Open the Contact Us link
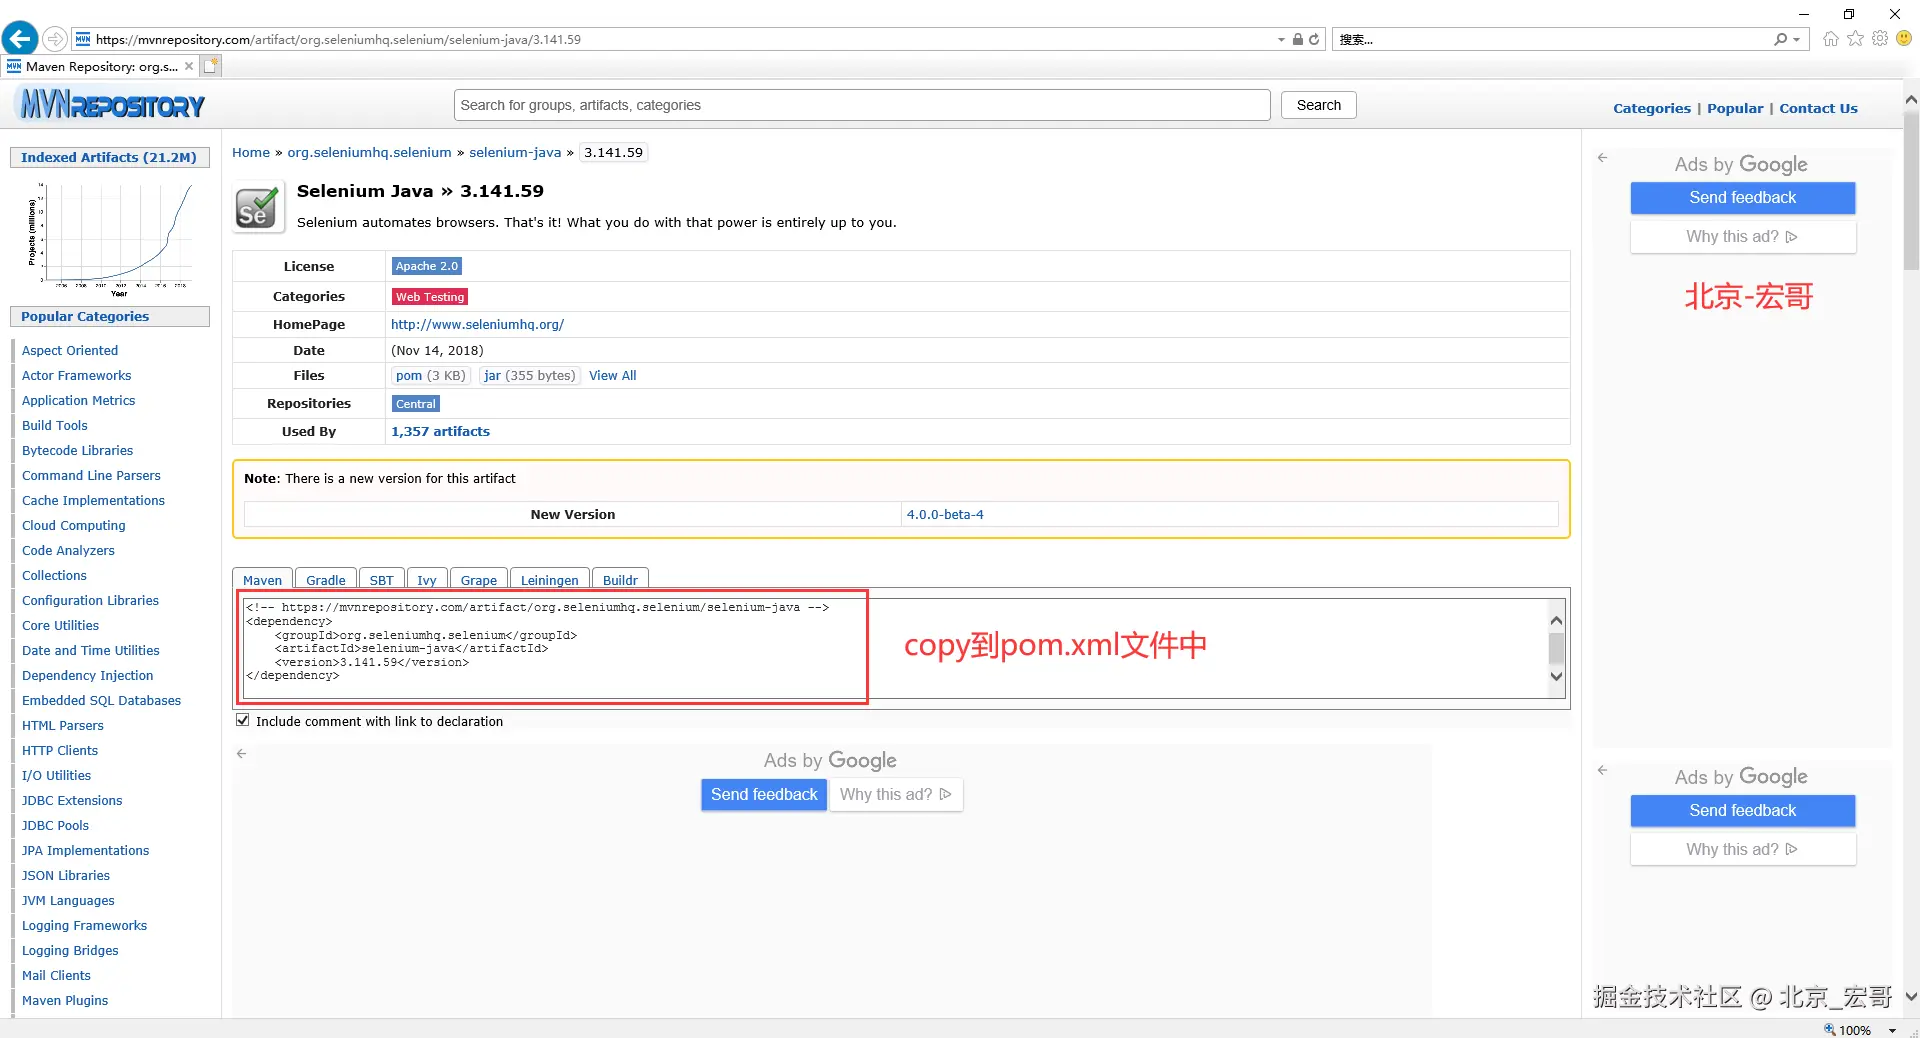 tap(1818, 108)
